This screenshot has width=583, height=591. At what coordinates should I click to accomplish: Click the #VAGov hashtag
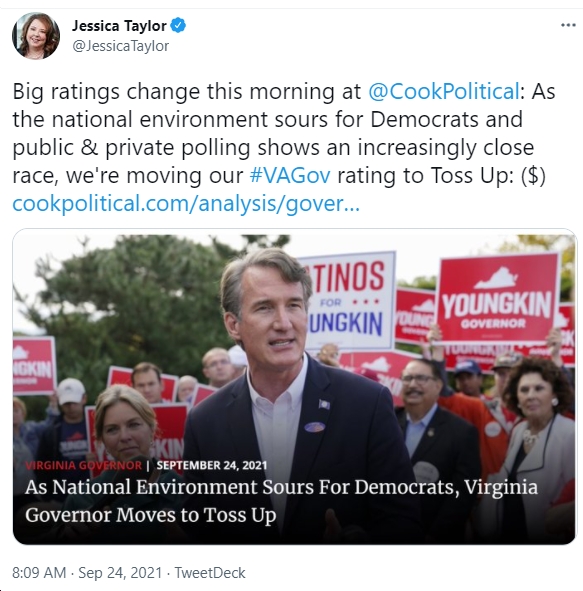(x=290, y=176)
